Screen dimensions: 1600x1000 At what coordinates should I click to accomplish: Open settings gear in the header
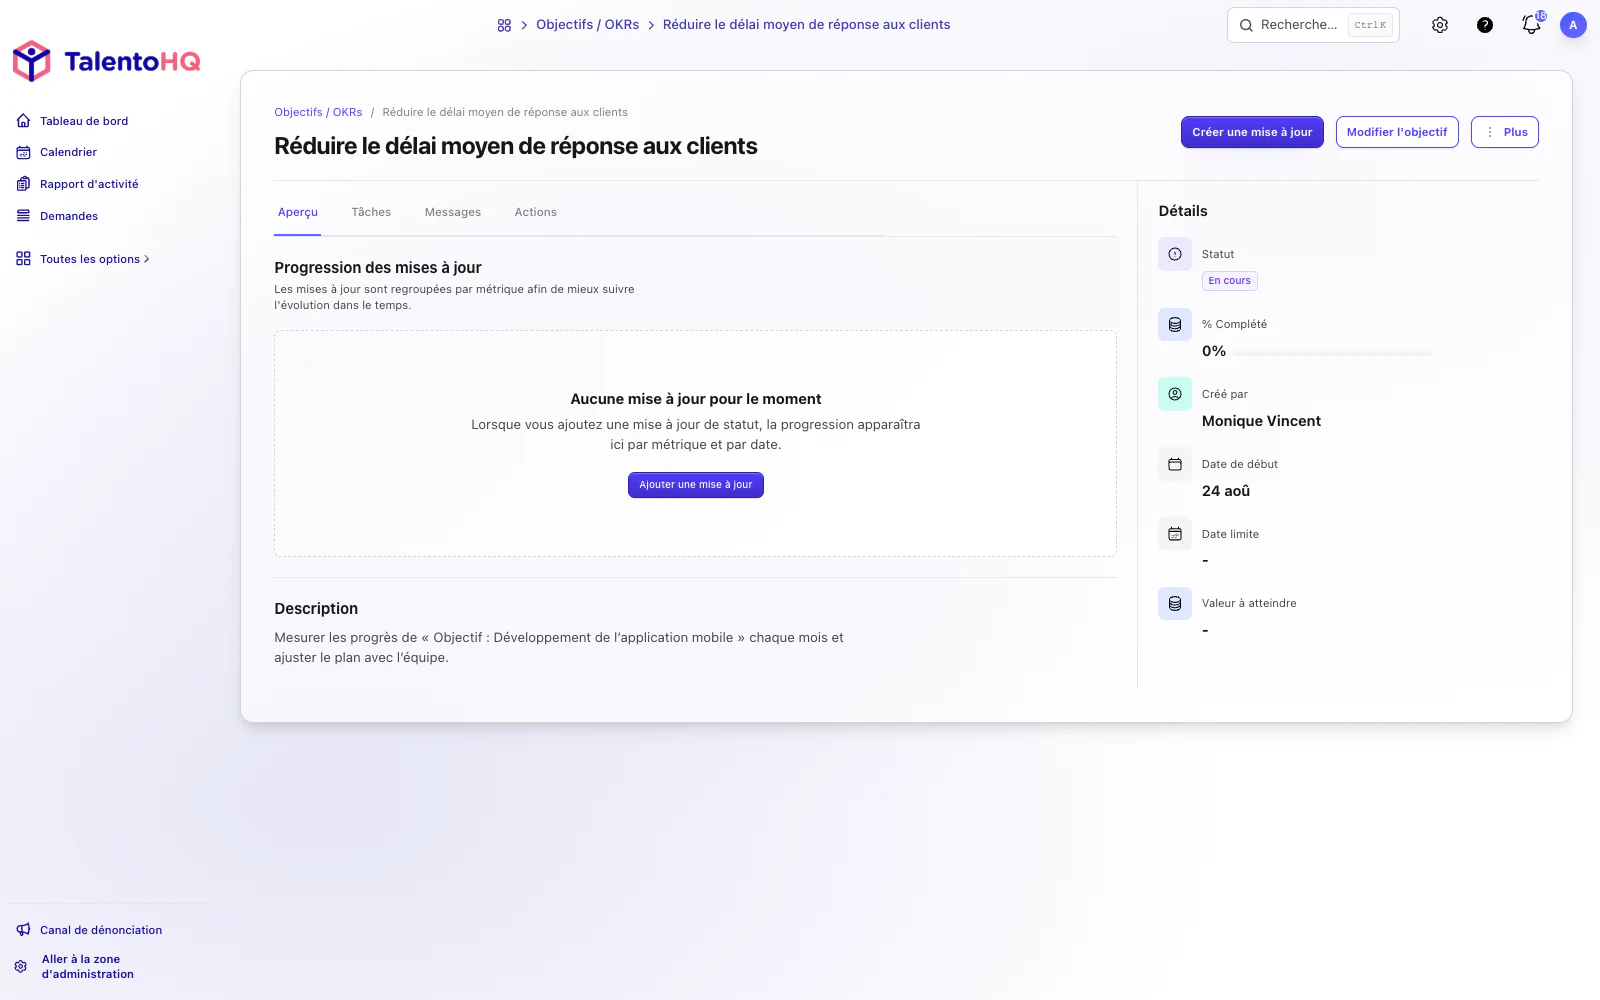(x=1440, y=25)
